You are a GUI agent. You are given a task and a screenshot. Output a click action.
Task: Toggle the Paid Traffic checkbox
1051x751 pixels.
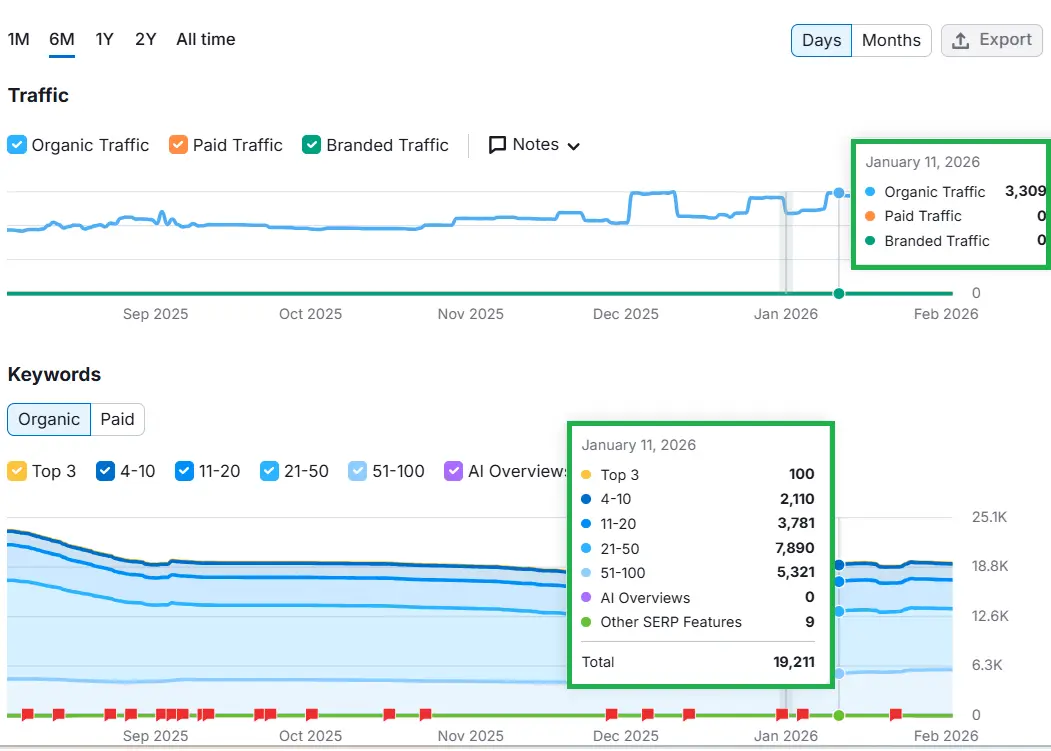178,145
